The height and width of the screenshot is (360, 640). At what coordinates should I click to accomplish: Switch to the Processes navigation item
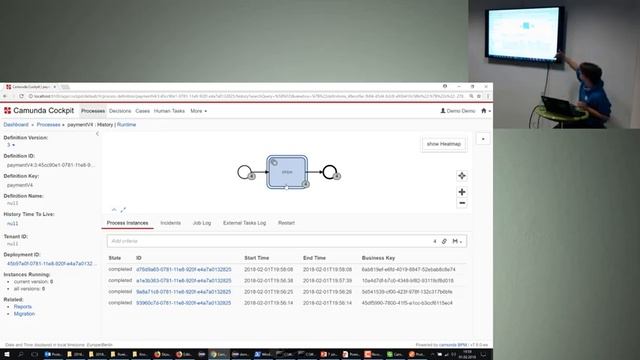(93, 111)
